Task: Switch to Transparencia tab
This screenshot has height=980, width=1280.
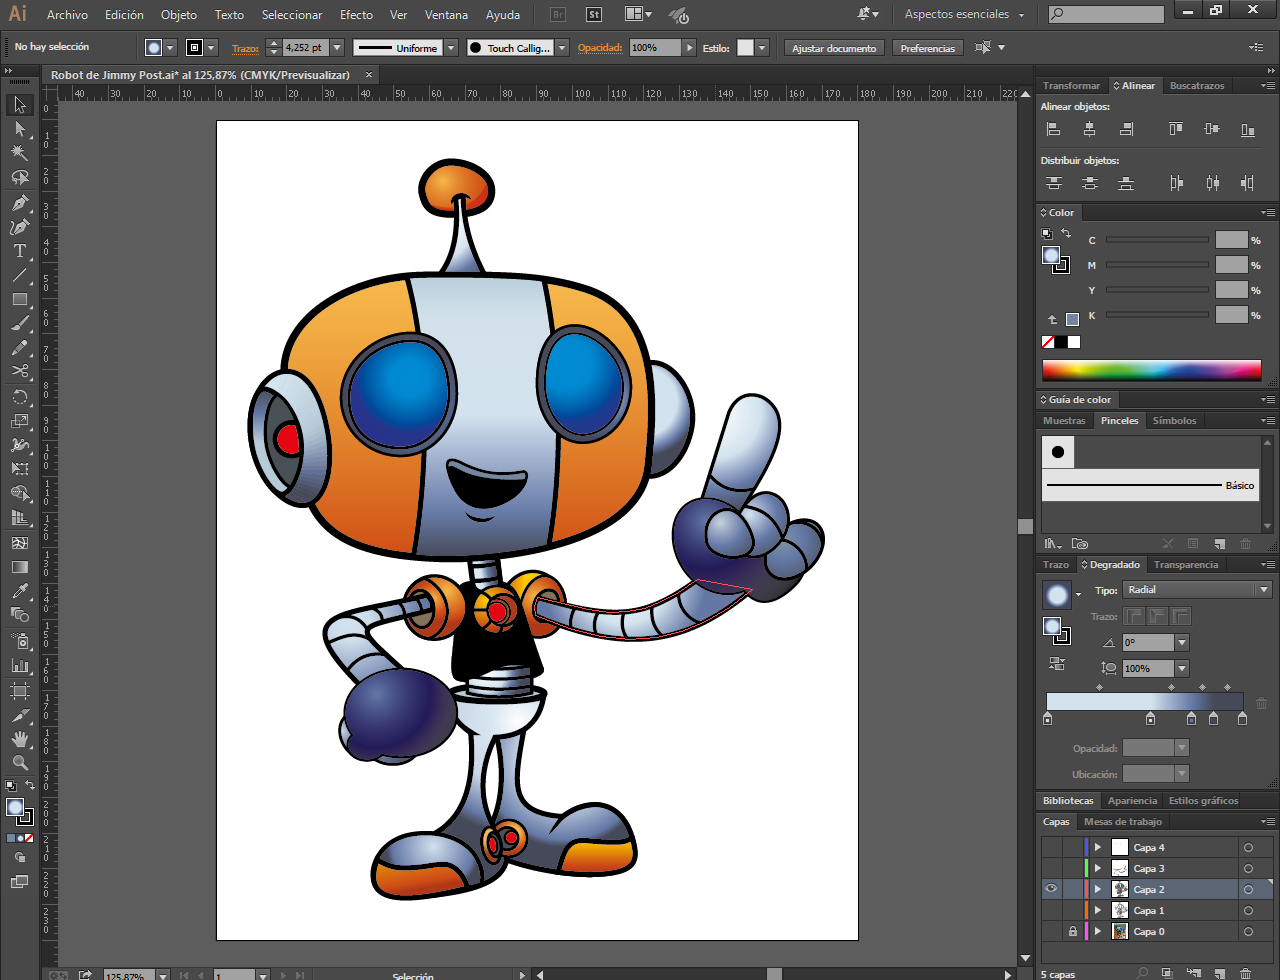Action: [x=1186, y=565]
